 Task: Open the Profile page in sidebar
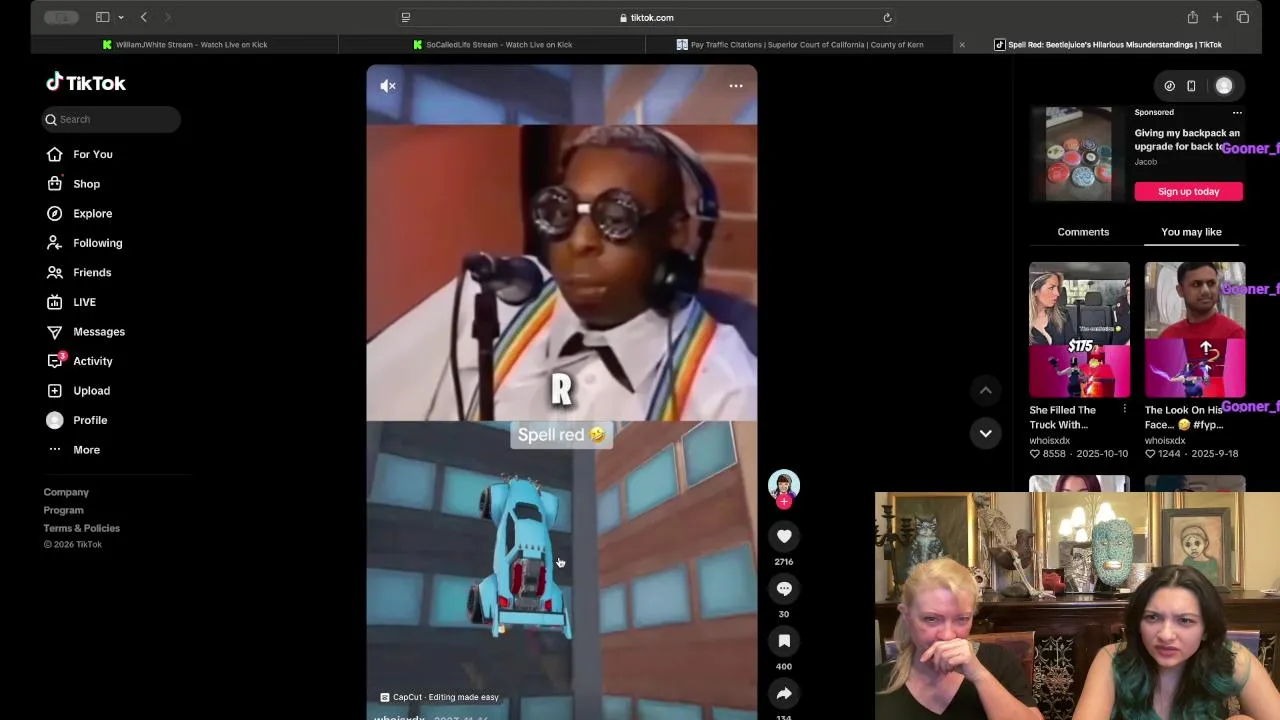click(77, 420)
